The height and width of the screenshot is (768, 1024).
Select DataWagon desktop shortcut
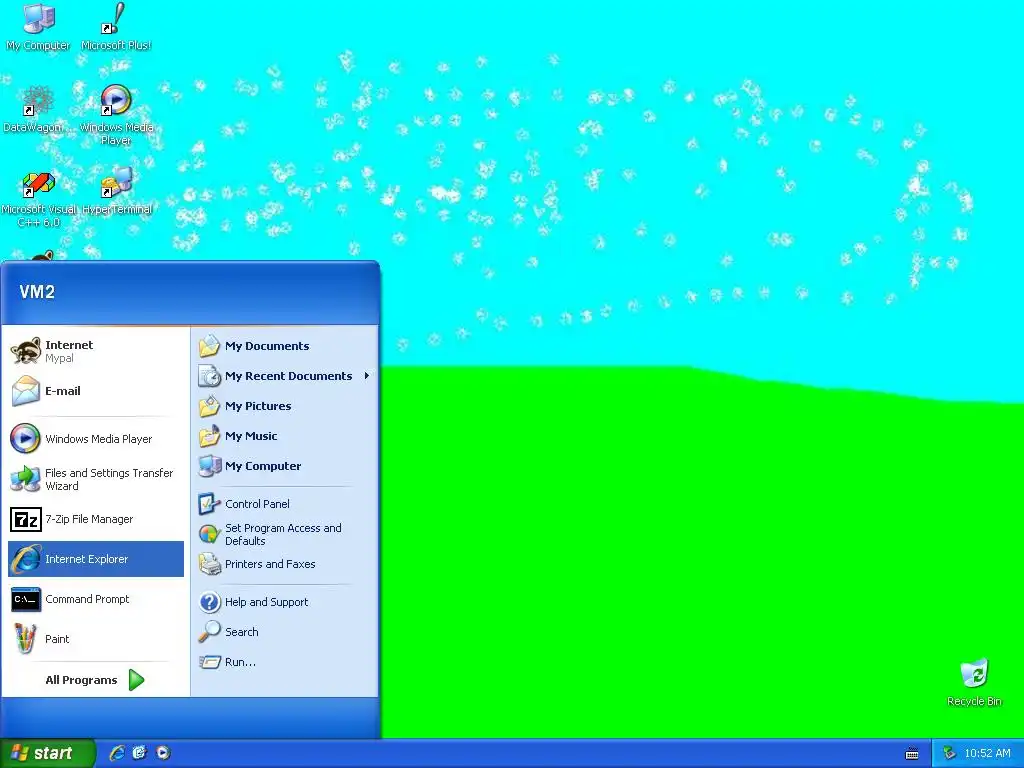tap(36, 110)
